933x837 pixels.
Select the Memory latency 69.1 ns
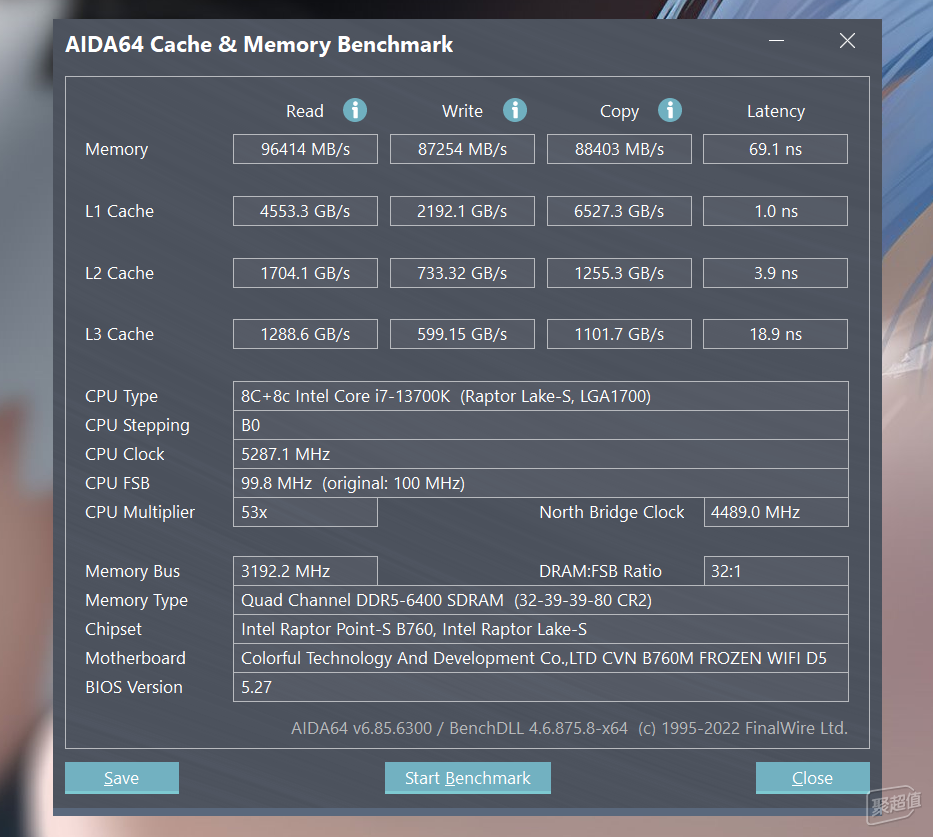click(x=775, y=149)
